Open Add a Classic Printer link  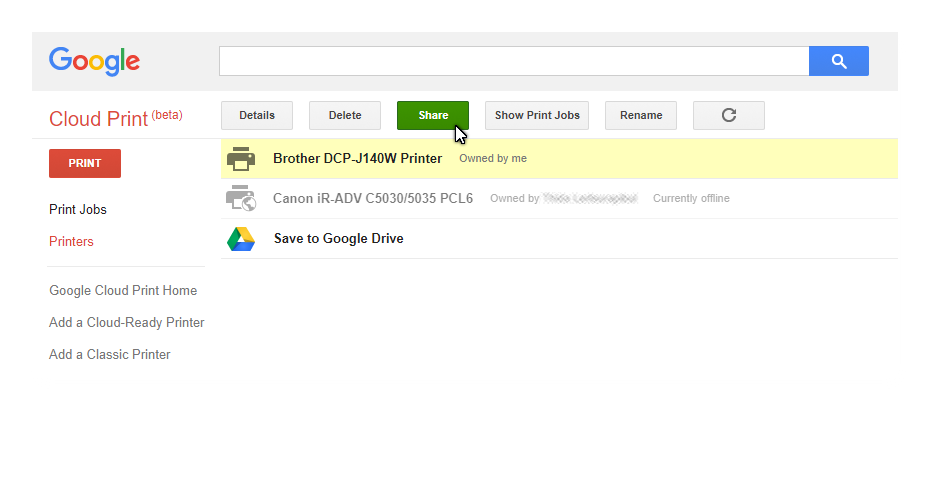(110, 355)
